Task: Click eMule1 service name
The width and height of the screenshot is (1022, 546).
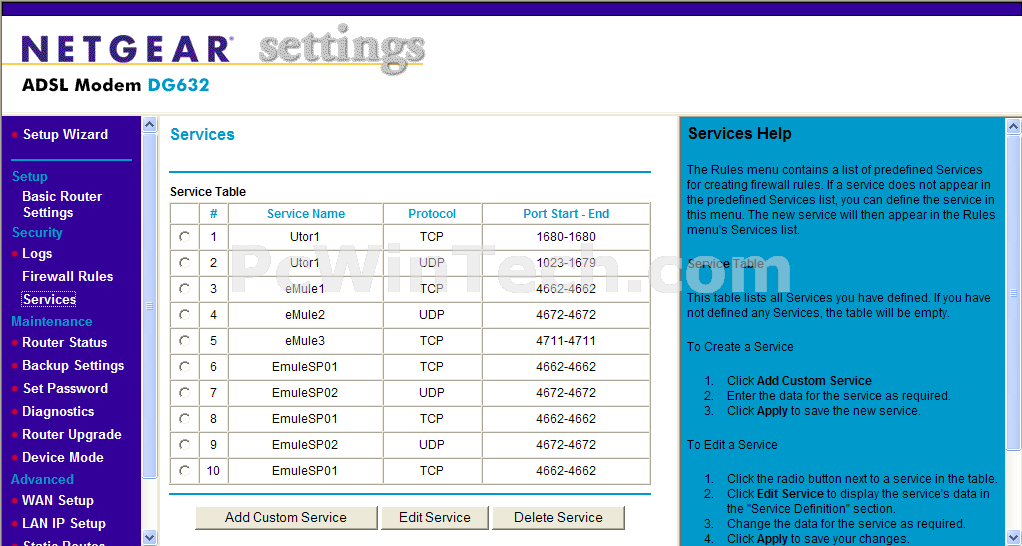Action: [305, 289]
